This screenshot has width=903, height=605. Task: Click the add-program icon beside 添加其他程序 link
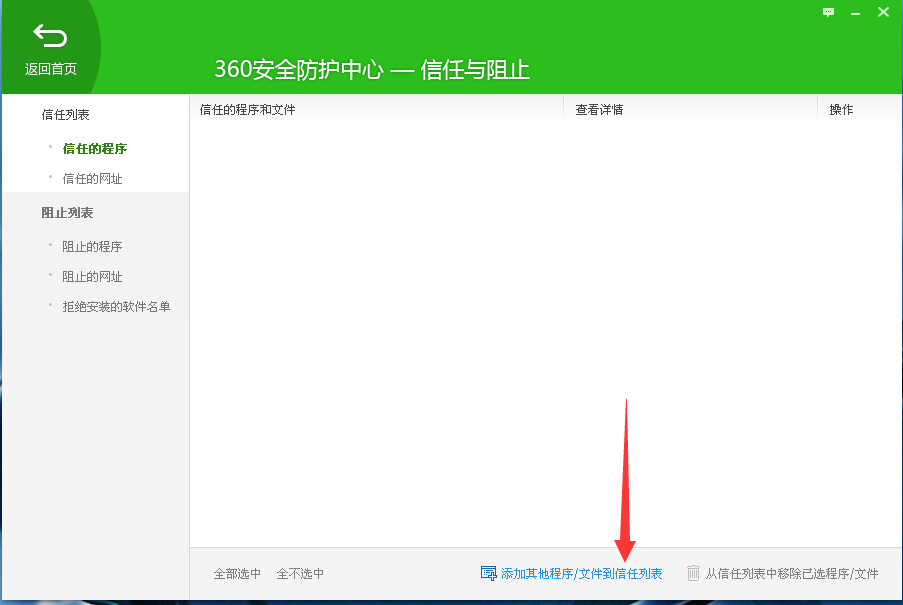pos(489,573)
